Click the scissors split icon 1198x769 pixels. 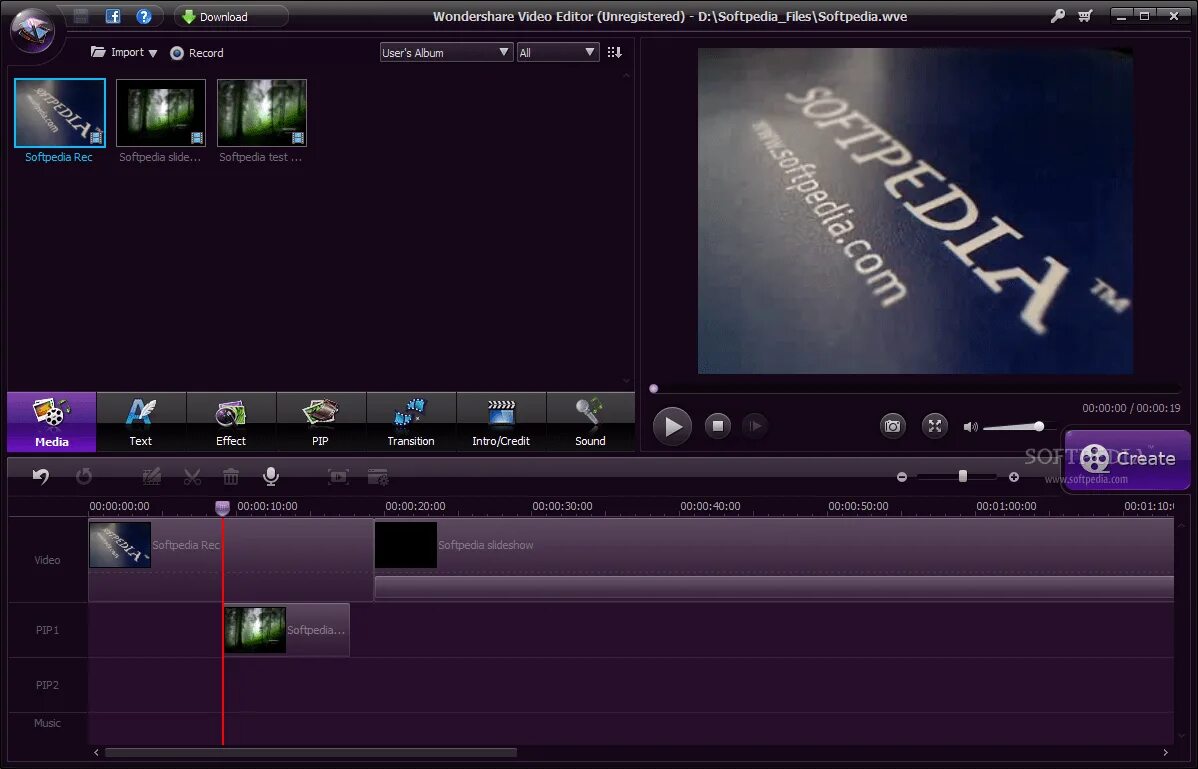[x=193, y=477]
